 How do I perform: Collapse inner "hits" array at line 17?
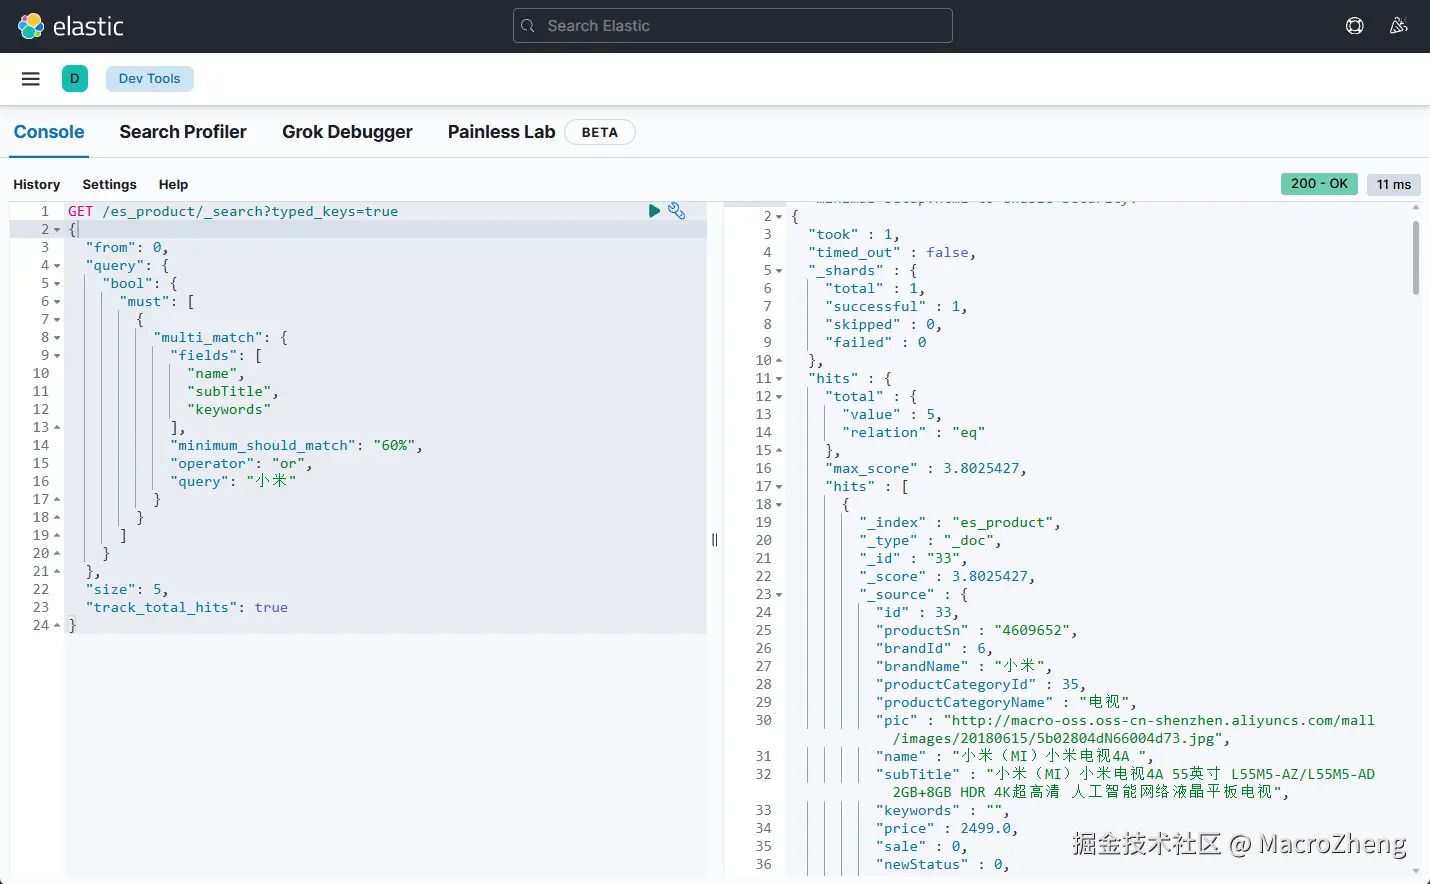coord(779,487)
